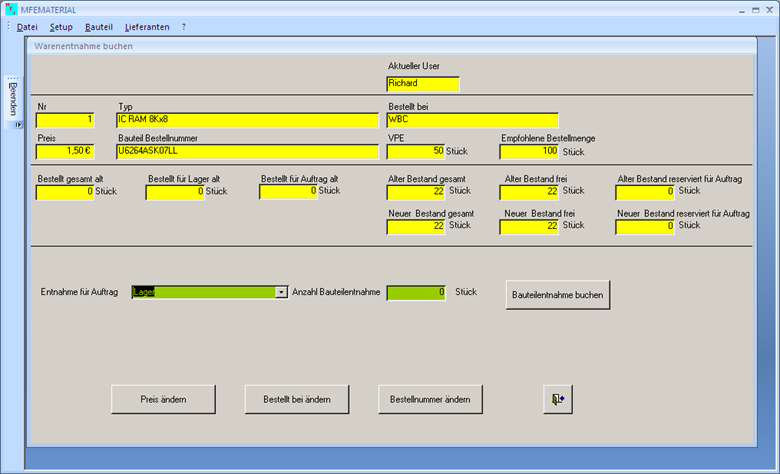Image resolution: width=780 pixels, height=474 pixels.
Task: Open the Bauteil menu
Action: point(98,27)
